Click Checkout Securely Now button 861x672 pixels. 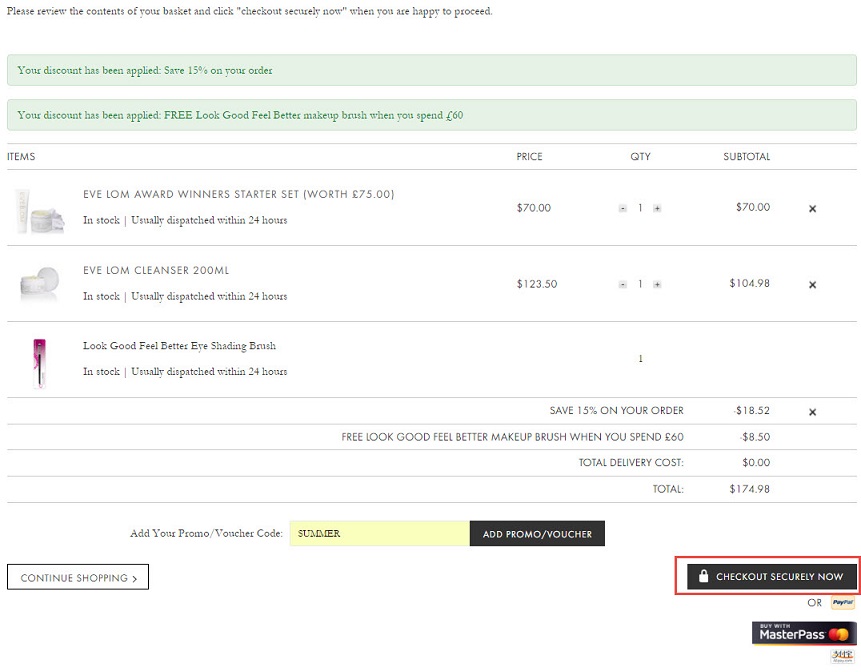771,576
